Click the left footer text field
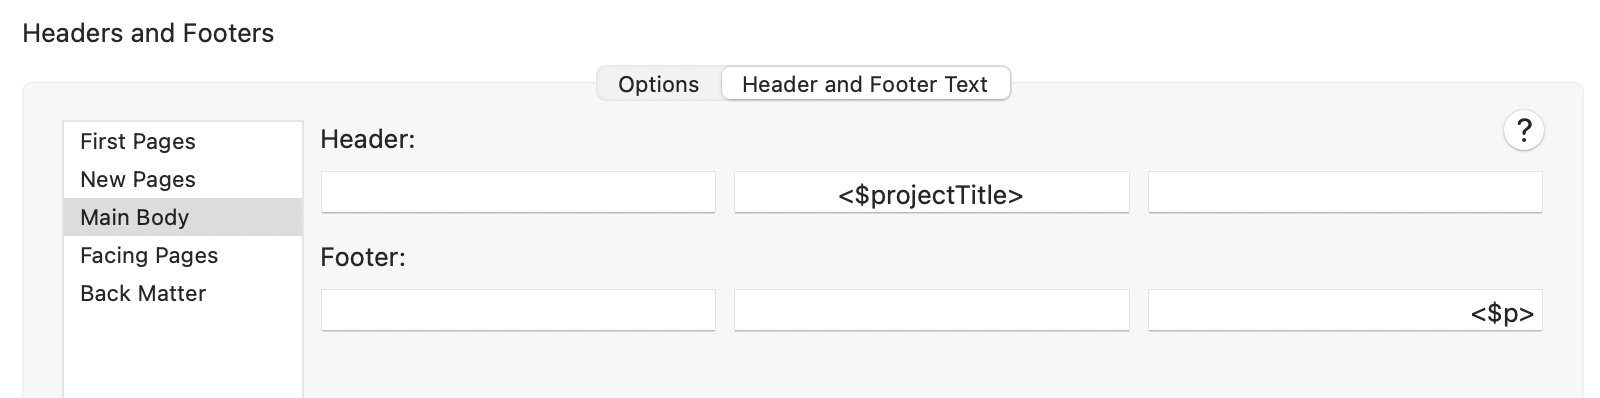This screenshot has width=1600, height=398. tap(518, 310)
